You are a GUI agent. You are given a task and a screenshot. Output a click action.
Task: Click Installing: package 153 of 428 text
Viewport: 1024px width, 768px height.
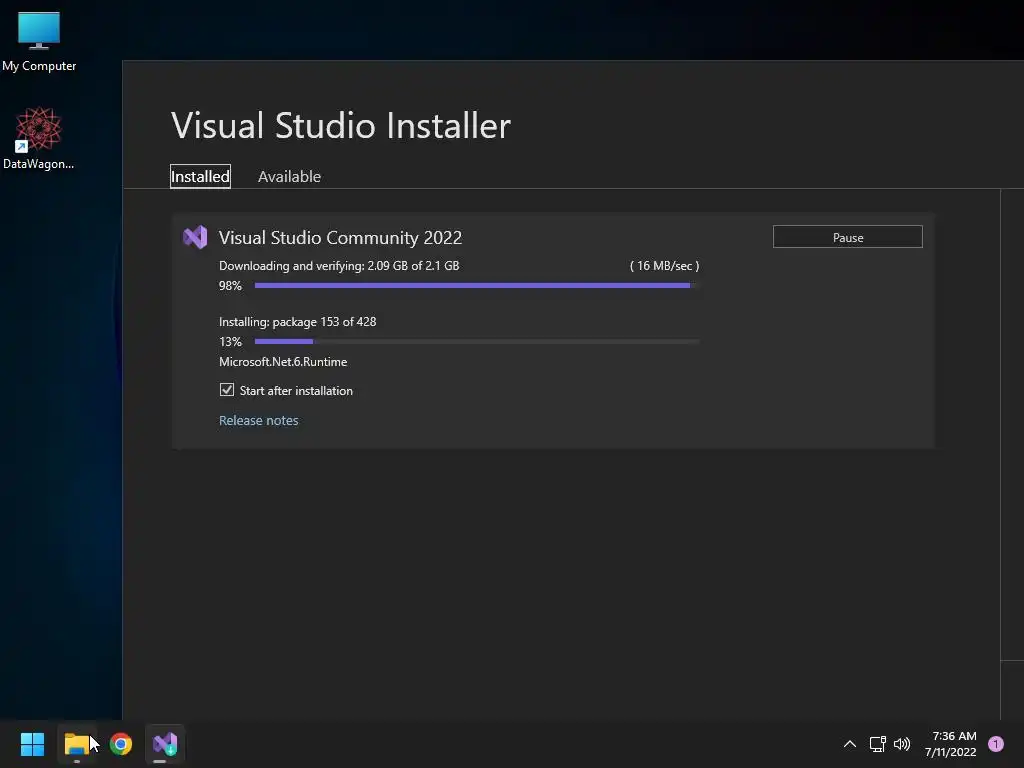[x=297, y=322]
